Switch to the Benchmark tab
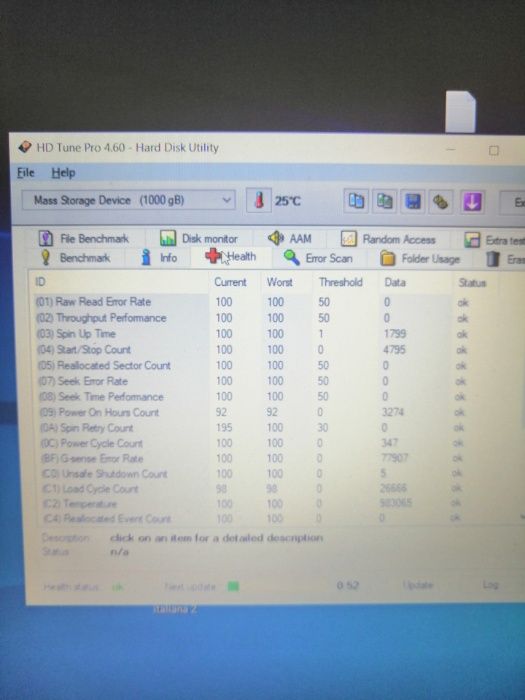The width and height of the screenshot is (525, 700). click(75, 258)
